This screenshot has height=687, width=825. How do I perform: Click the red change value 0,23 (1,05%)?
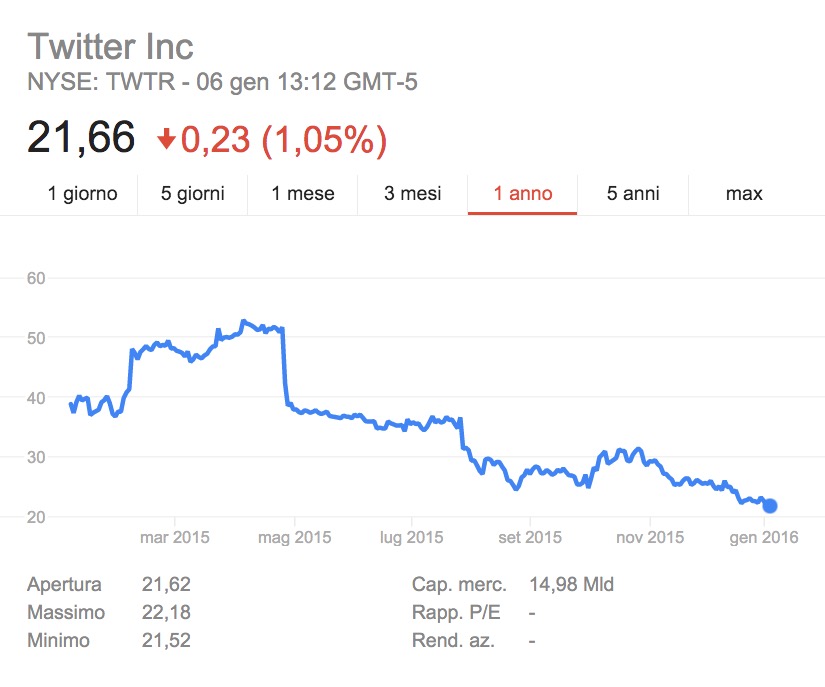point(284,139)
